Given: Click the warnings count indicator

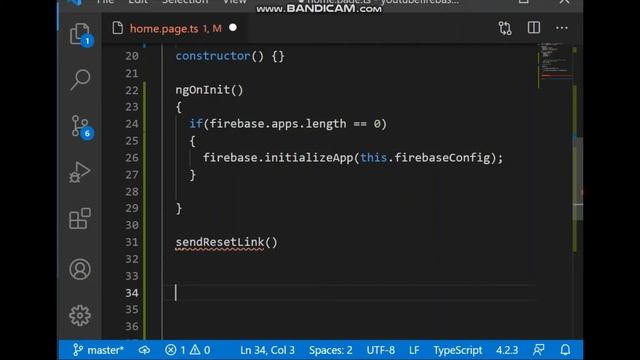Looking at the screenshot, I should click(200, 350).
